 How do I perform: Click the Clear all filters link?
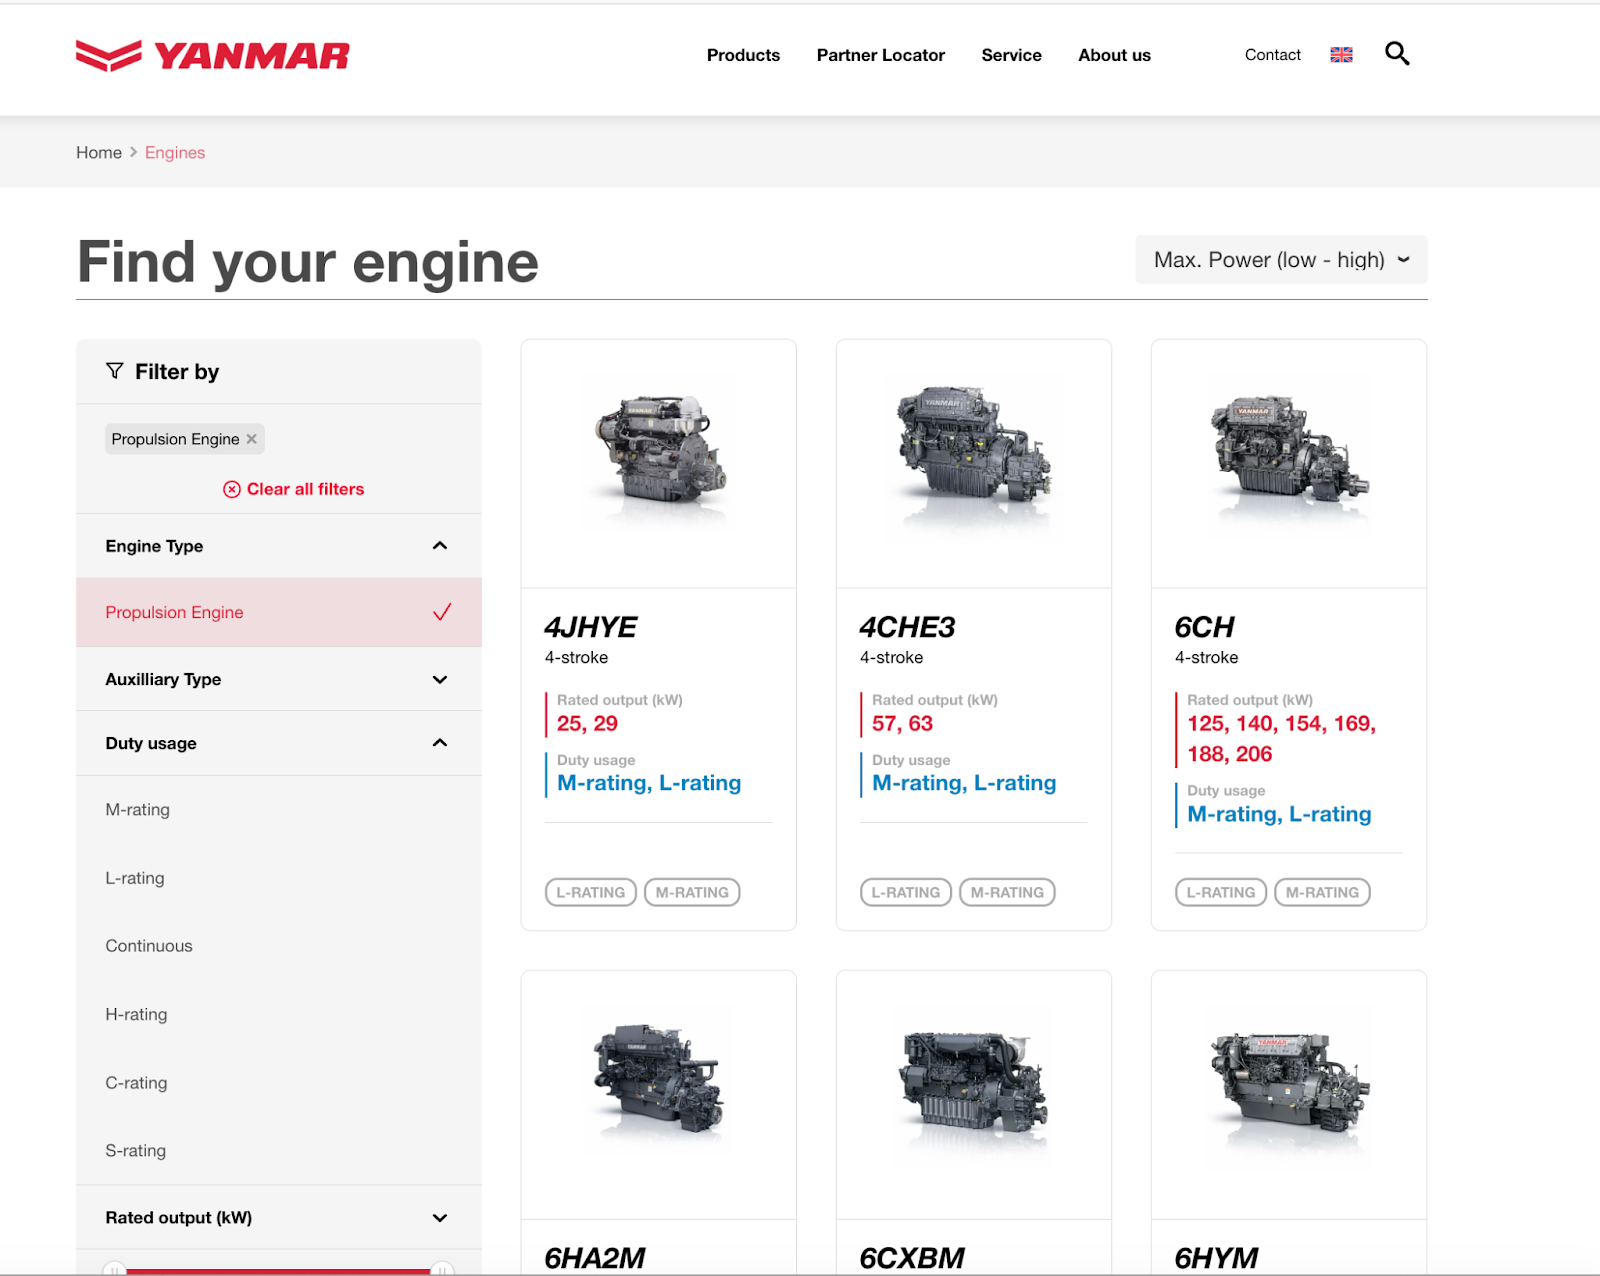point(293,489)
